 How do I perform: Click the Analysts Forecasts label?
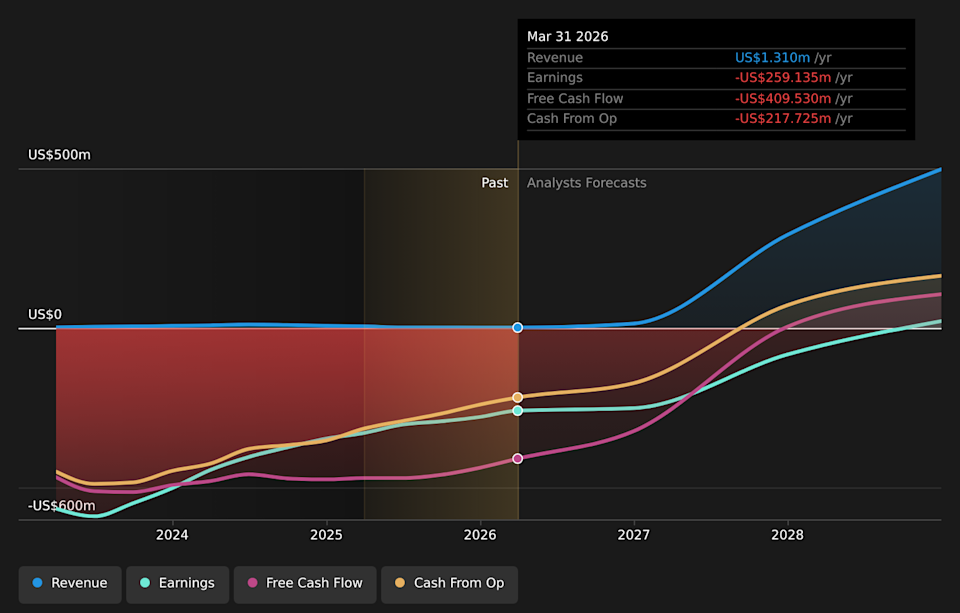coord(587,183)
